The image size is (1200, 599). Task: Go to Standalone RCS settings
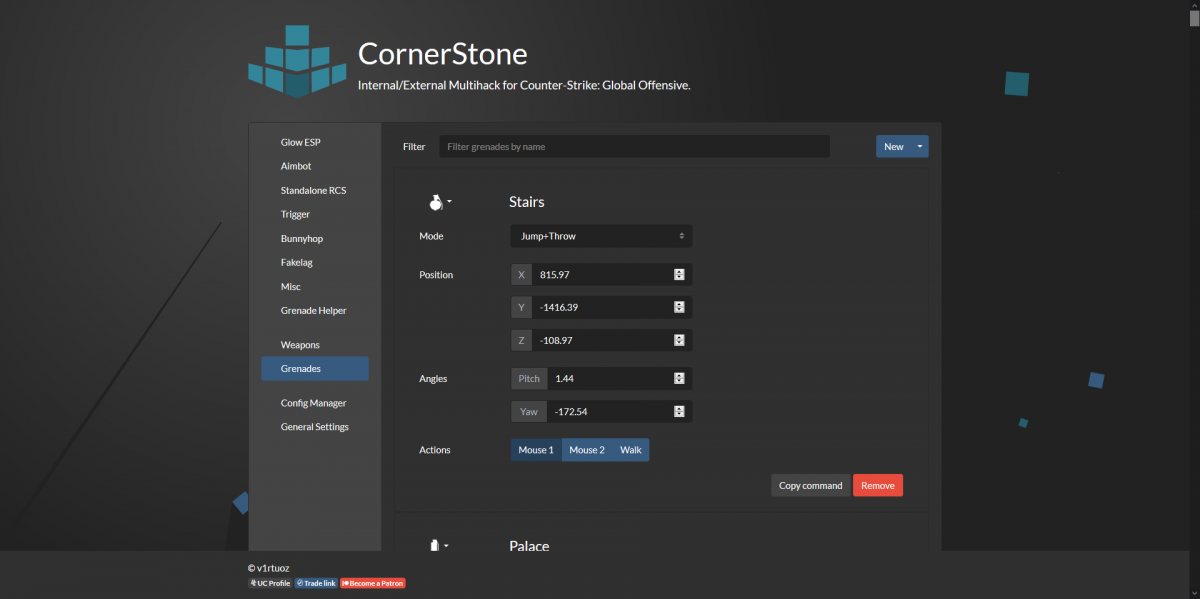tap(315, 190)
